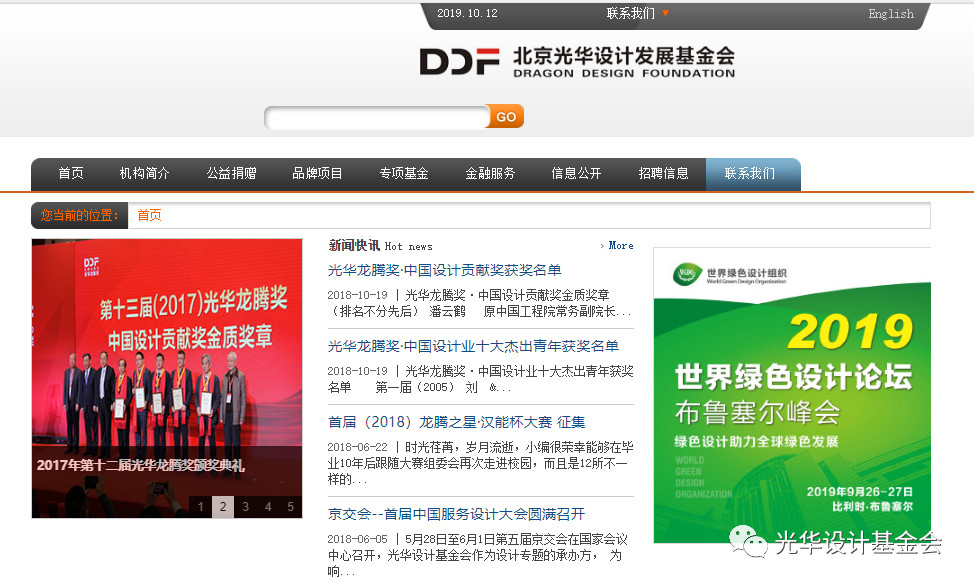Open the 联系我们 dropdown arrow in top bar

[666, 13]
